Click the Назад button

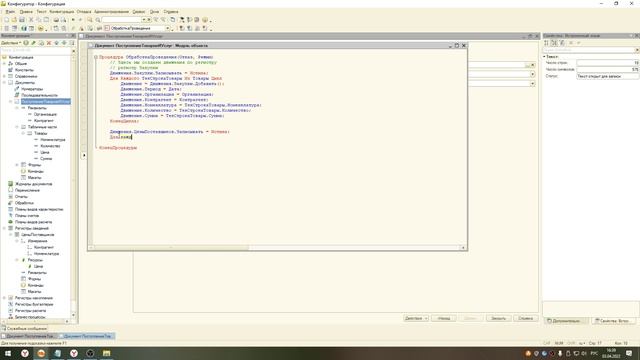pyautogui.click(x=443, y=318)
